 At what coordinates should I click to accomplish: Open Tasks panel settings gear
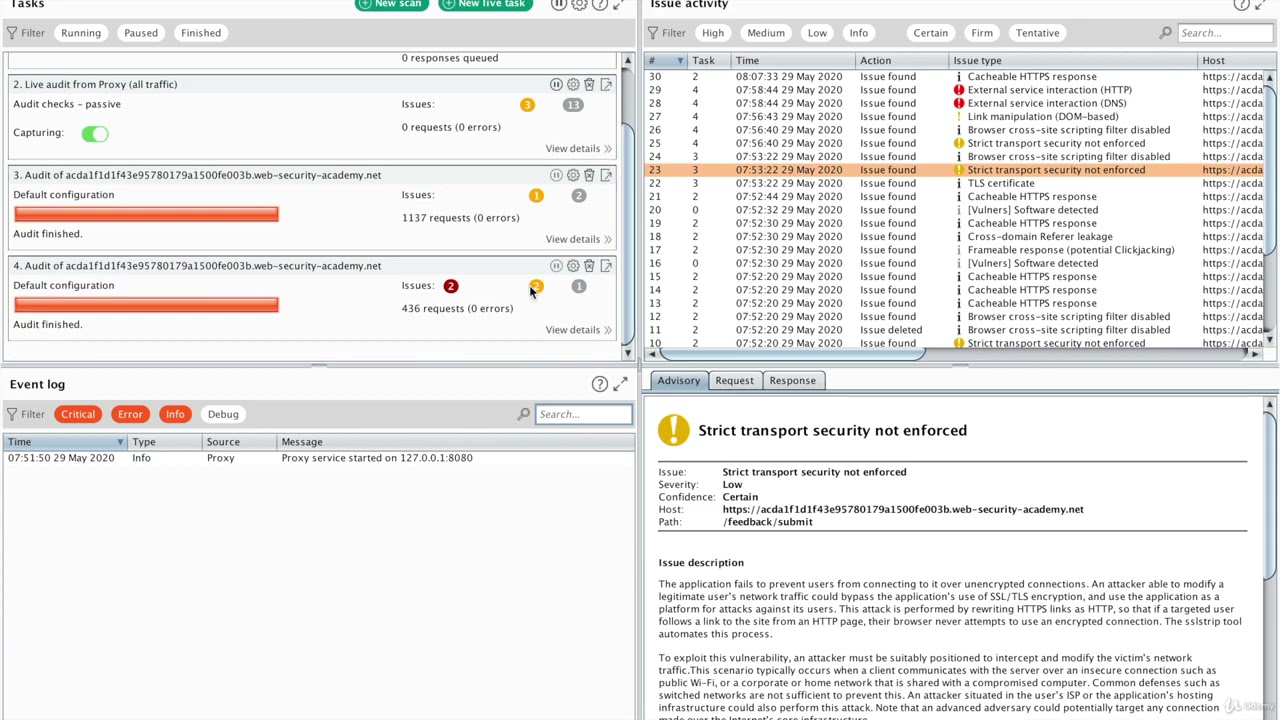pyautogui.click(x=579, y=4)
